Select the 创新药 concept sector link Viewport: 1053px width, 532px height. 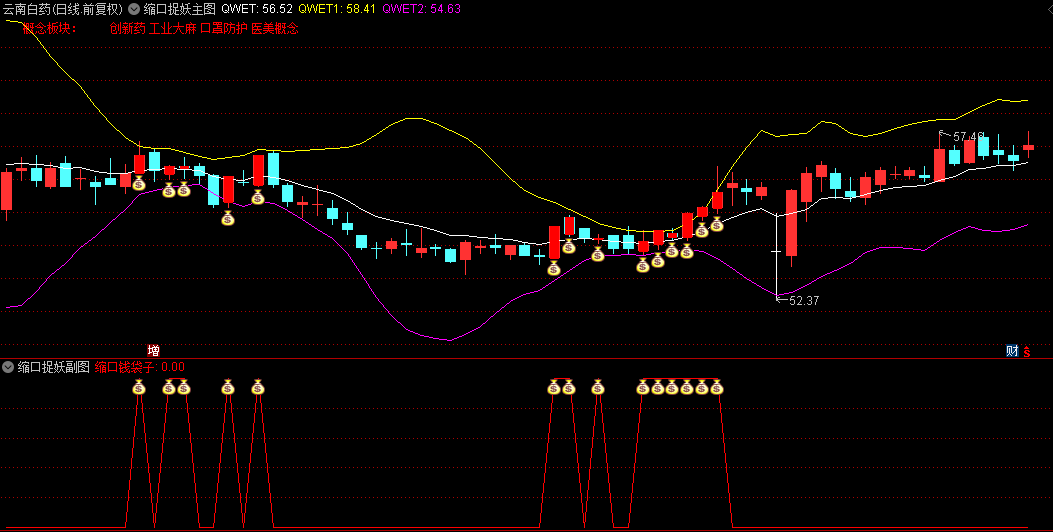coord(128,29)
